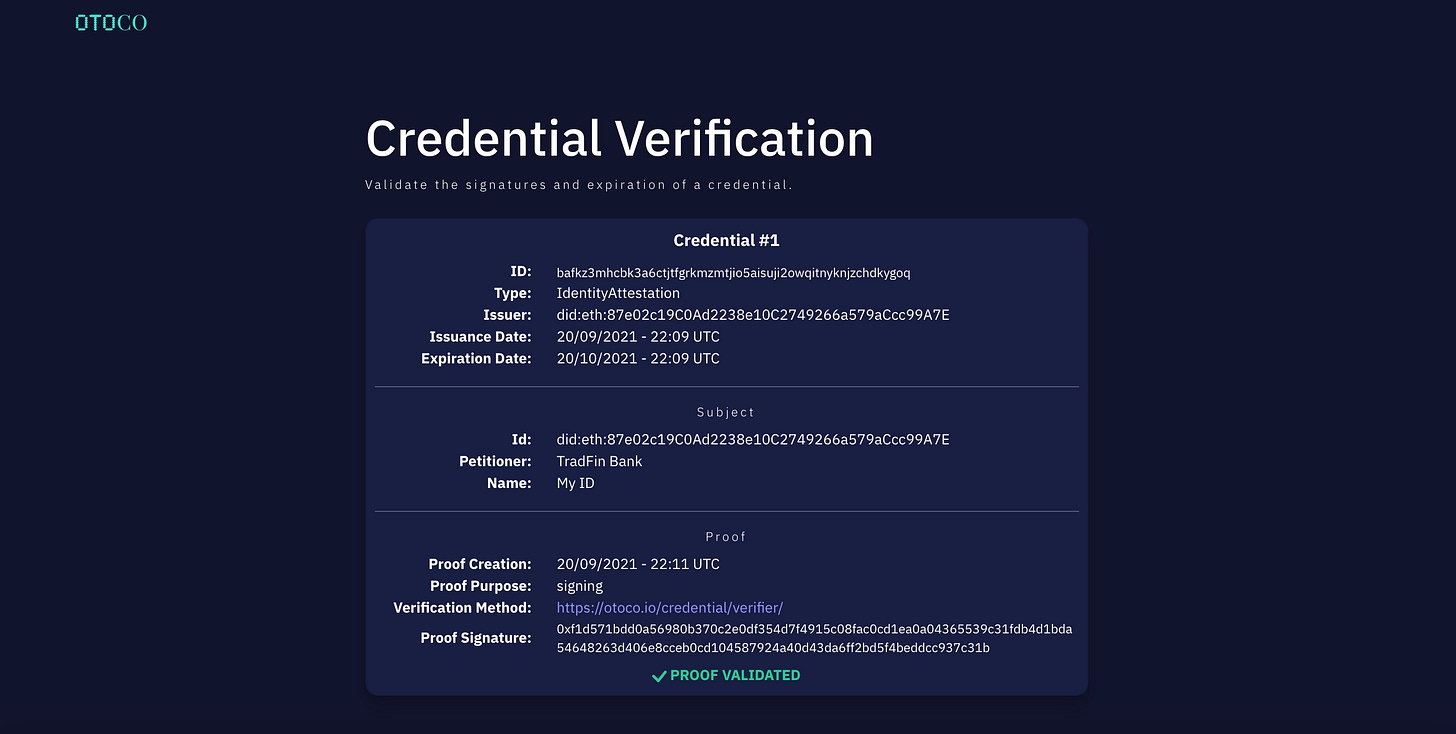Click the PROOF VALIDATED status text
This screenshot has height=734, width=1456.
click(x=735, y=676)
